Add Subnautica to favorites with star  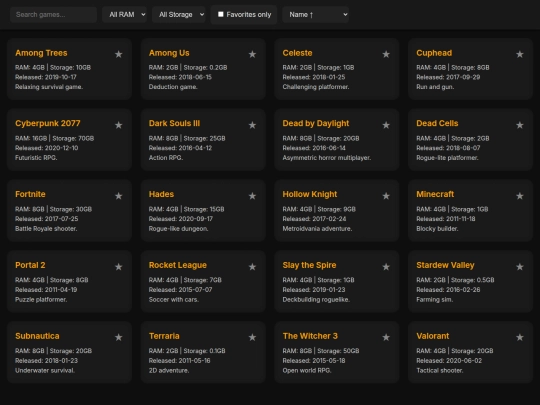(x=118, y=337)
